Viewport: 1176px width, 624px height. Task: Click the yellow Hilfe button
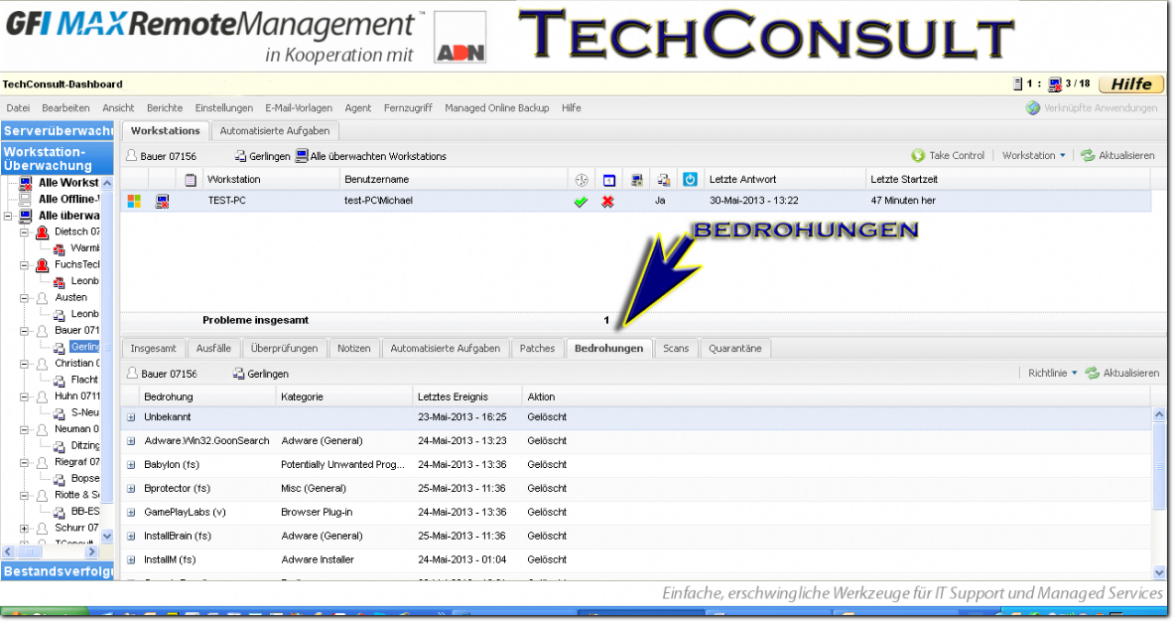click(1131, 84)
